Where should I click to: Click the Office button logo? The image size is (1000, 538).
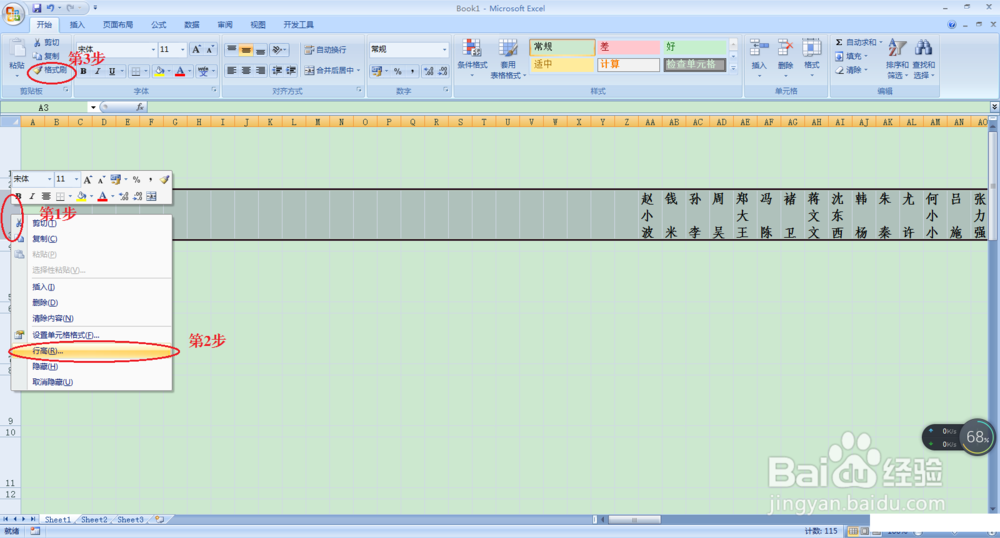13,13
